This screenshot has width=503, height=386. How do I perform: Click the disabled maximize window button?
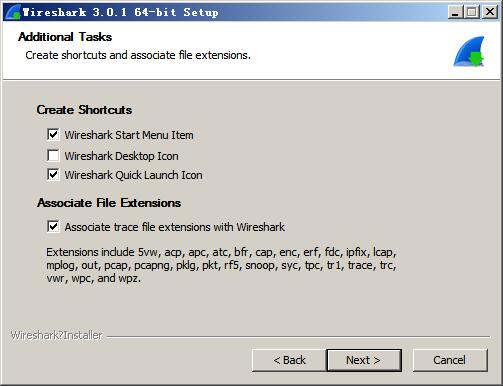pos(472,12)
